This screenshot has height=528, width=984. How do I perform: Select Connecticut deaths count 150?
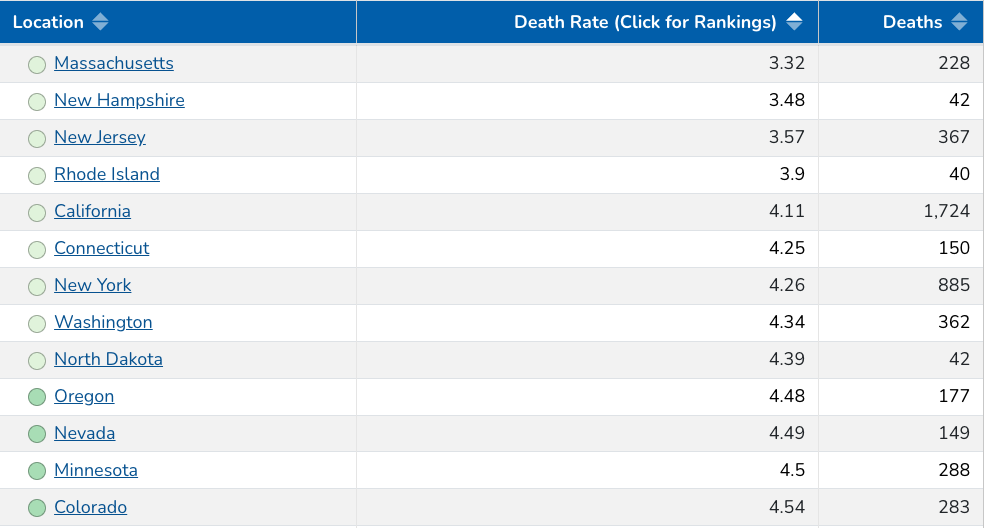pos(954,248)
